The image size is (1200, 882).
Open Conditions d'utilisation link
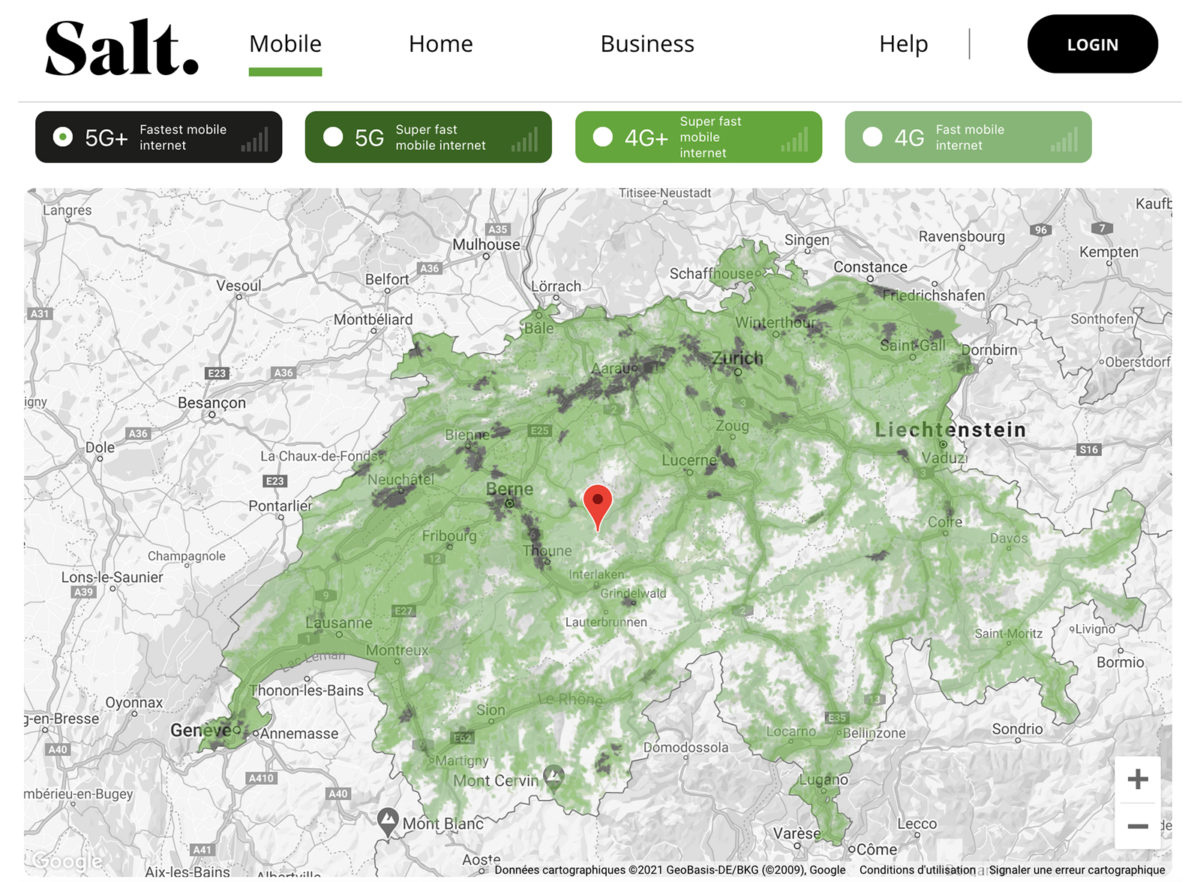(917, 870)
